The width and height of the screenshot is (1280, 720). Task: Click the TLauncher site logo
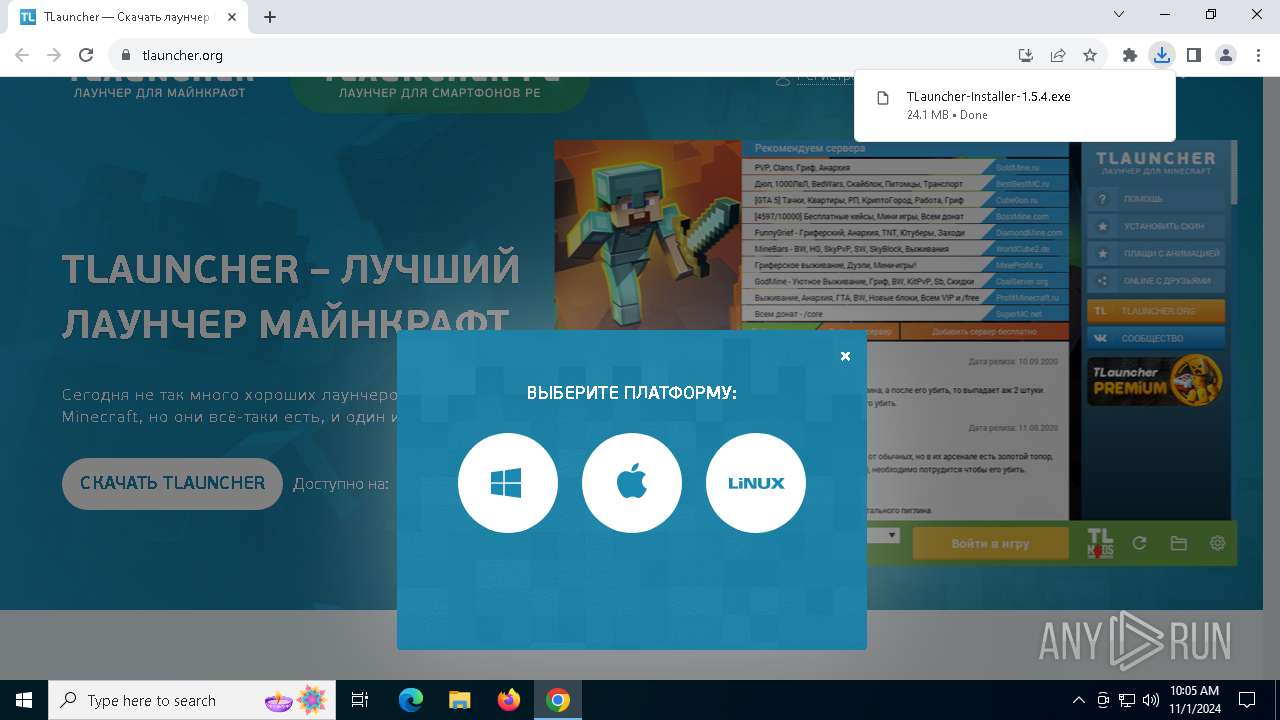(x=160, y=86)
